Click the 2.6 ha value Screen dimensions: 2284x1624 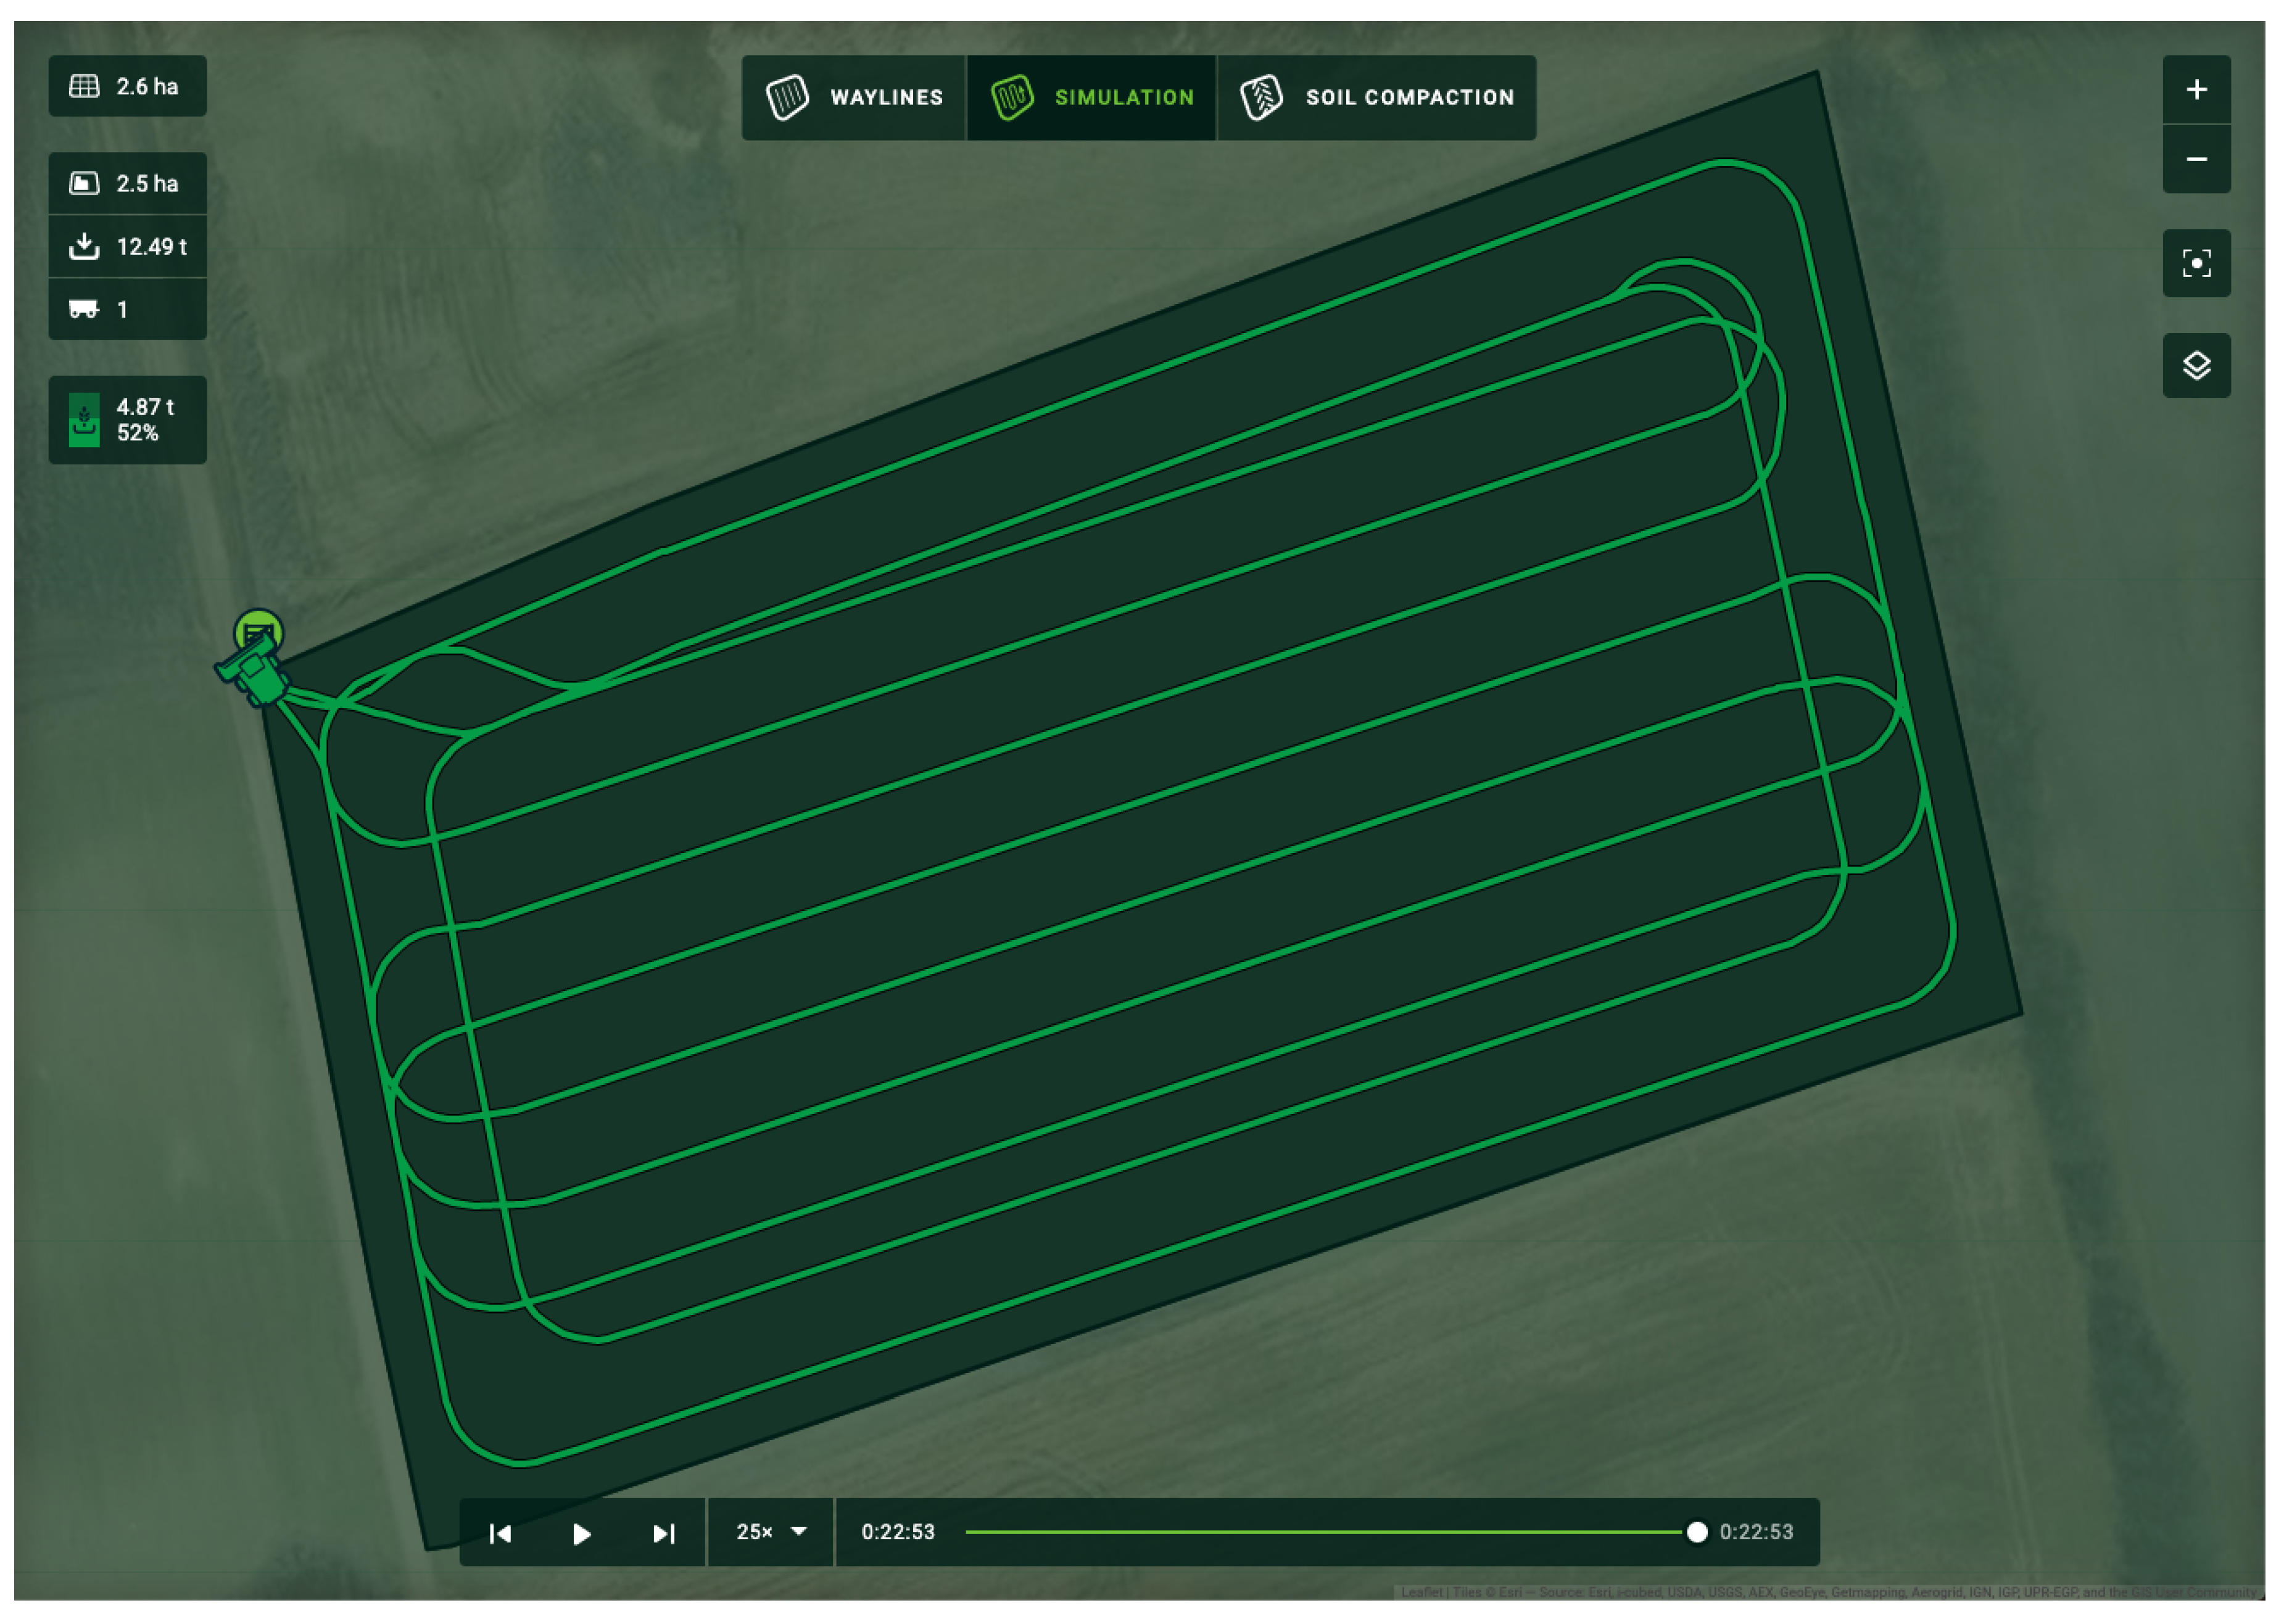147,87
